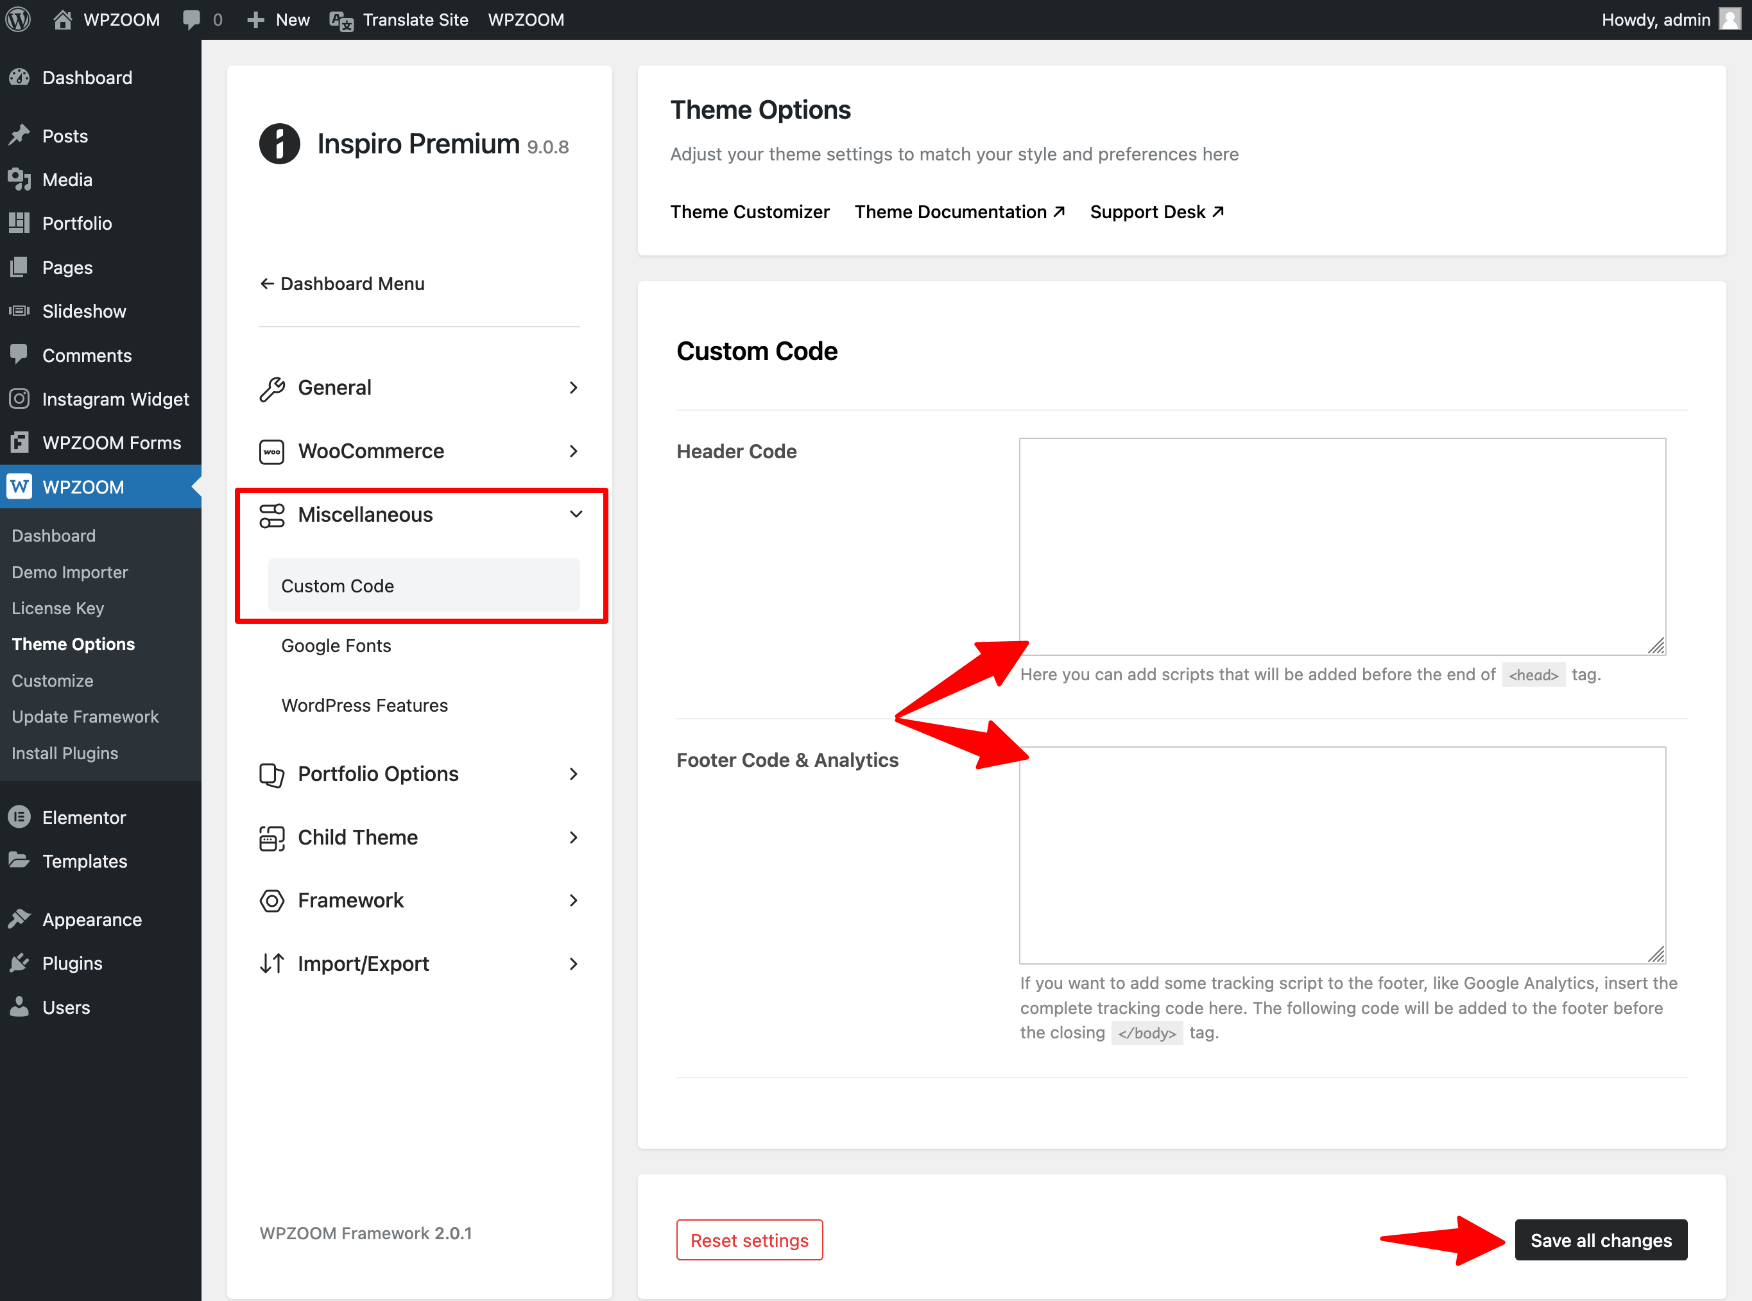This screenshot has width=1752, height=1301.
Task: Click the Inspiro Premium logo icon
Action: tap(280, 144)
